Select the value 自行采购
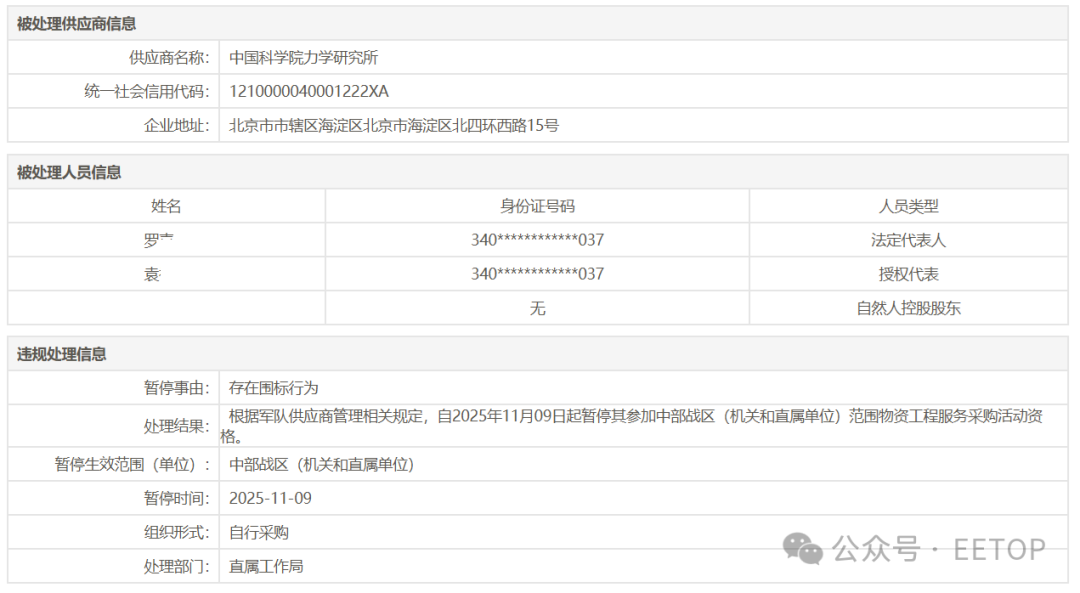Image resolution: width=1080 pixels, height=593 pixels. [259, 532]
